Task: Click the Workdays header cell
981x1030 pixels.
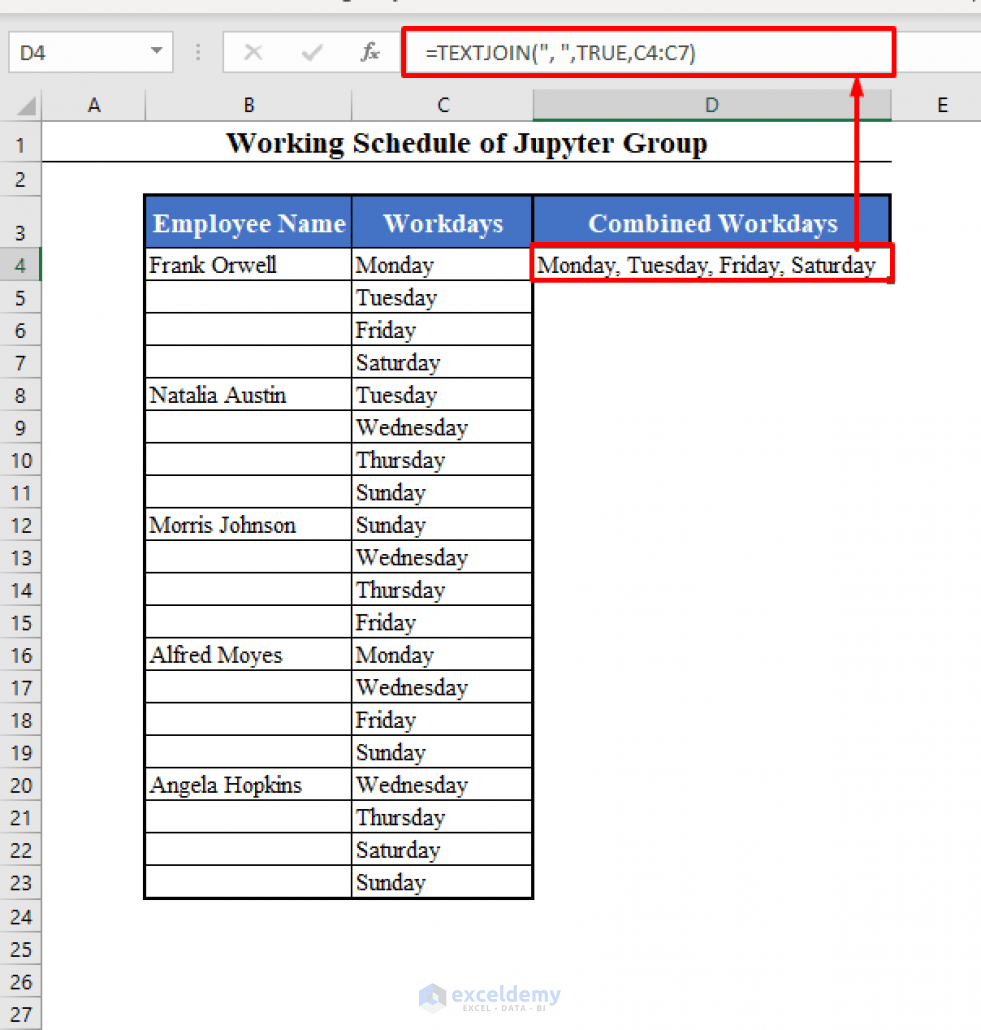Action: [442, 222]
